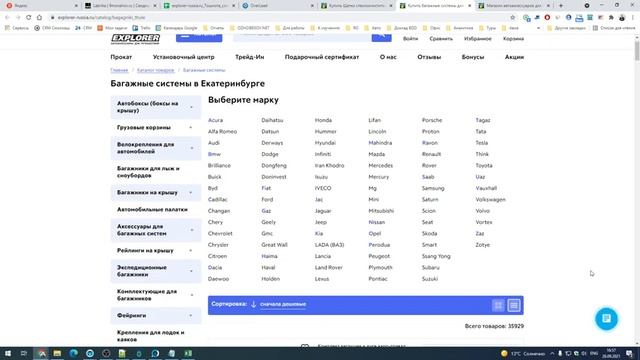Open Трейд-Ин menu item
The height and width of the screenshot is (360, 640).
coord(249,57)
